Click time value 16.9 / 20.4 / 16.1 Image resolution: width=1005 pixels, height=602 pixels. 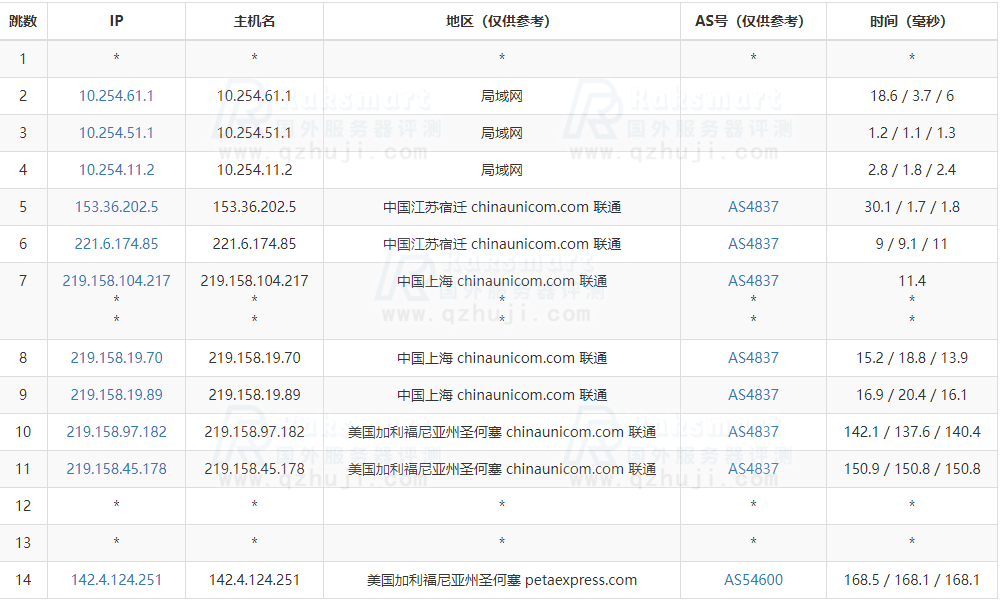pos(911,395)
